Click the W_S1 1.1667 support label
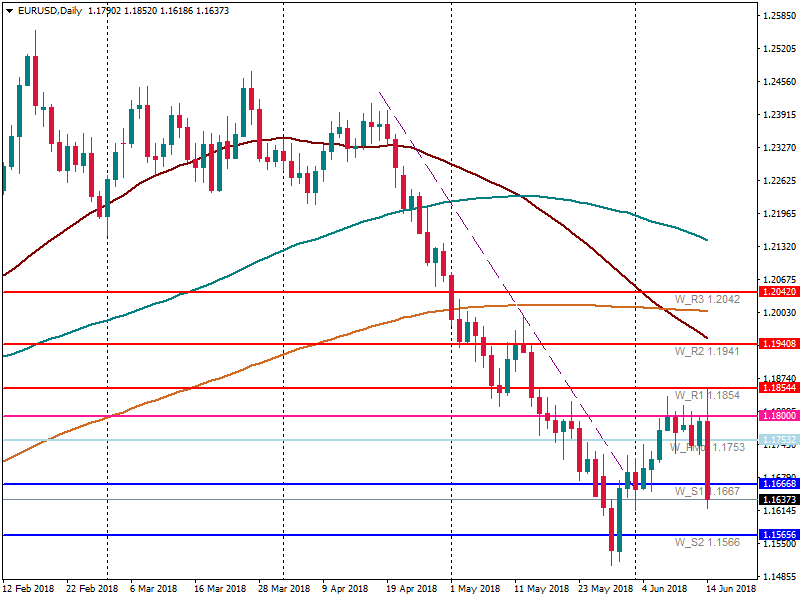This screenshot has height=600, width=800. click(x=706, y=491)
